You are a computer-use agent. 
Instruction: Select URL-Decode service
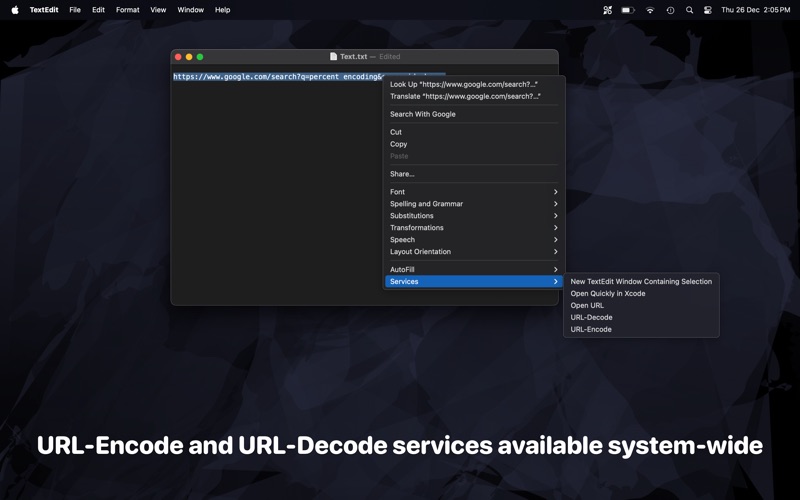click(641, 317)
